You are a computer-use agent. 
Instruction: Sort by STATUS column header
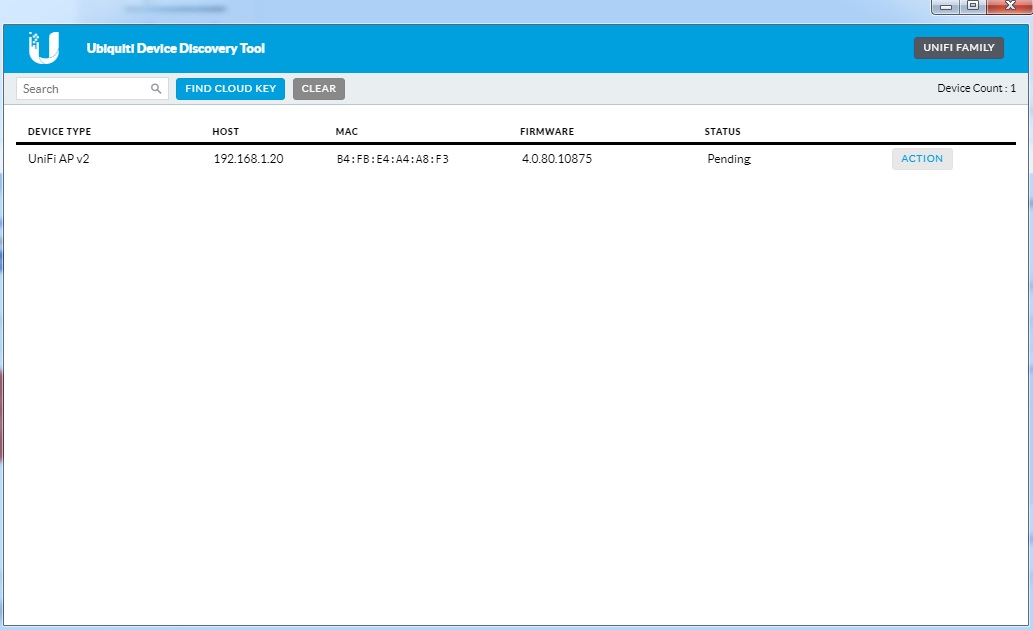(x=722, y=132)
